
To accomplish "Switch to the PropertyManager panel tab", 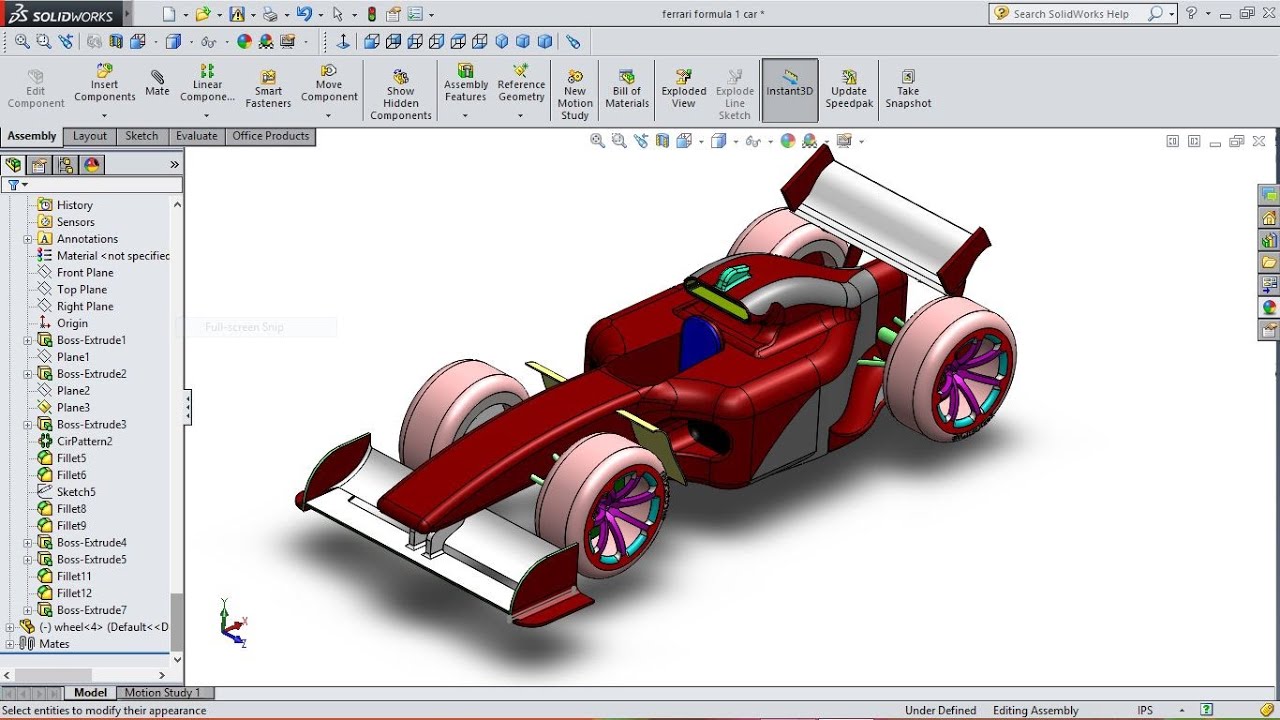I will (39, 165).
